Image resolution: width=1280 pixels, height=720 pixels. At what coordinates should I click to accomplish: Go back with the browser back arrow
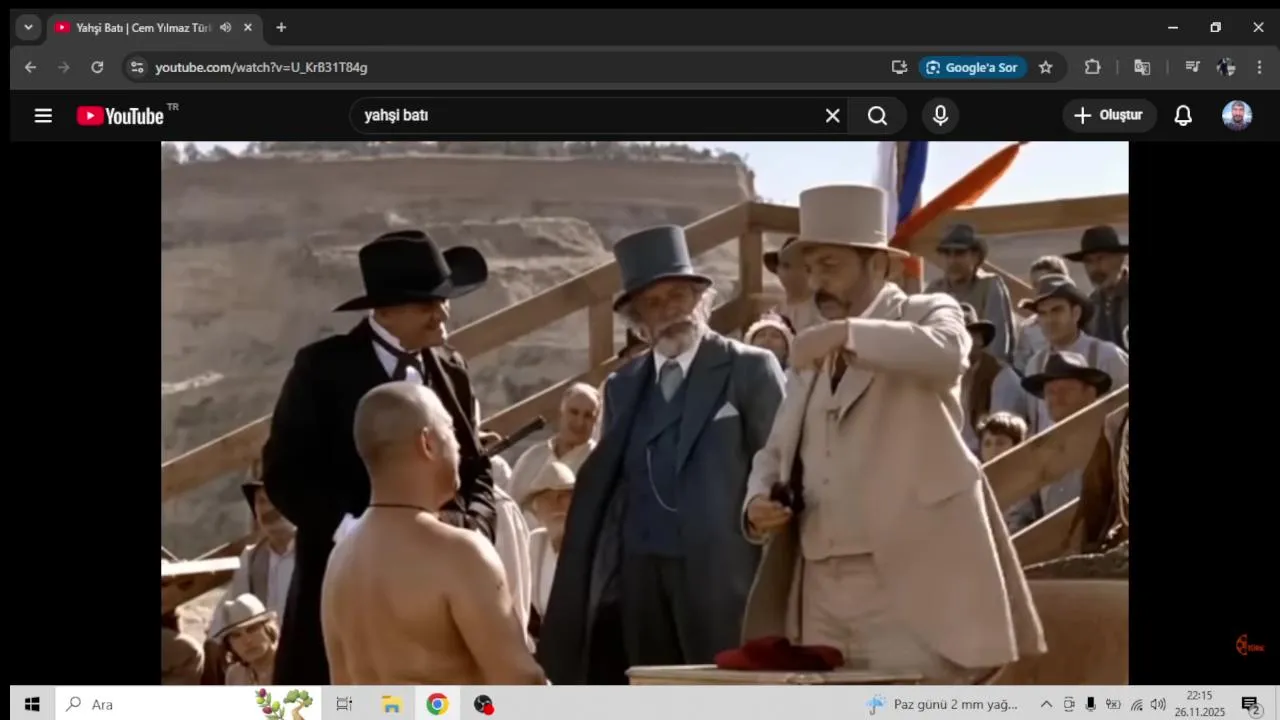(x=30, y=67)
